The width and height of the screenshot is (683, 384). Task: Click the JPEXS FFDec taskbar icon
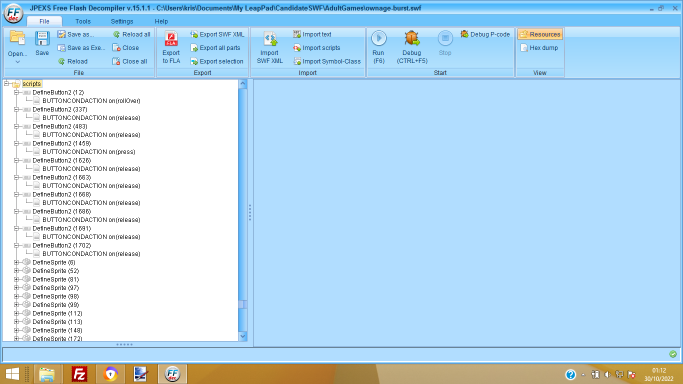[172, 374]
